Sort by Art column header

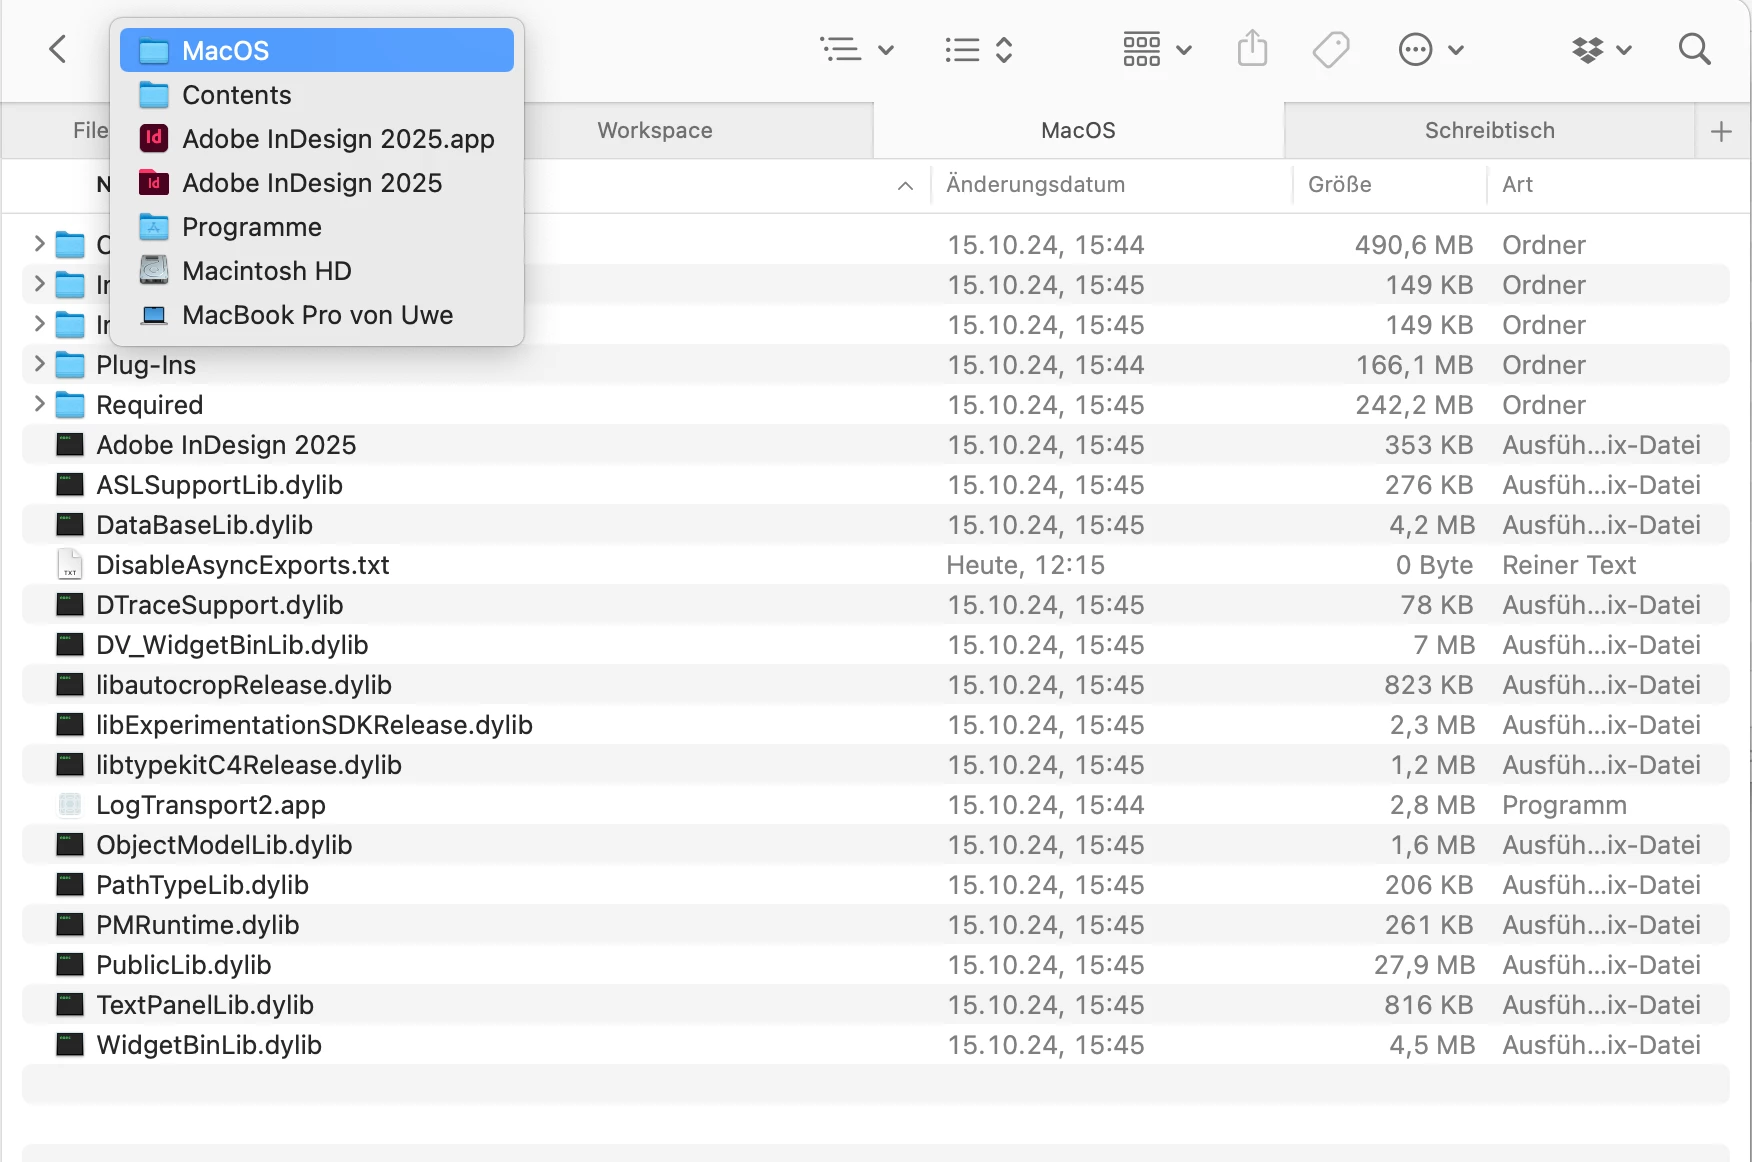pyautogui.click(x=1517, y=184)
